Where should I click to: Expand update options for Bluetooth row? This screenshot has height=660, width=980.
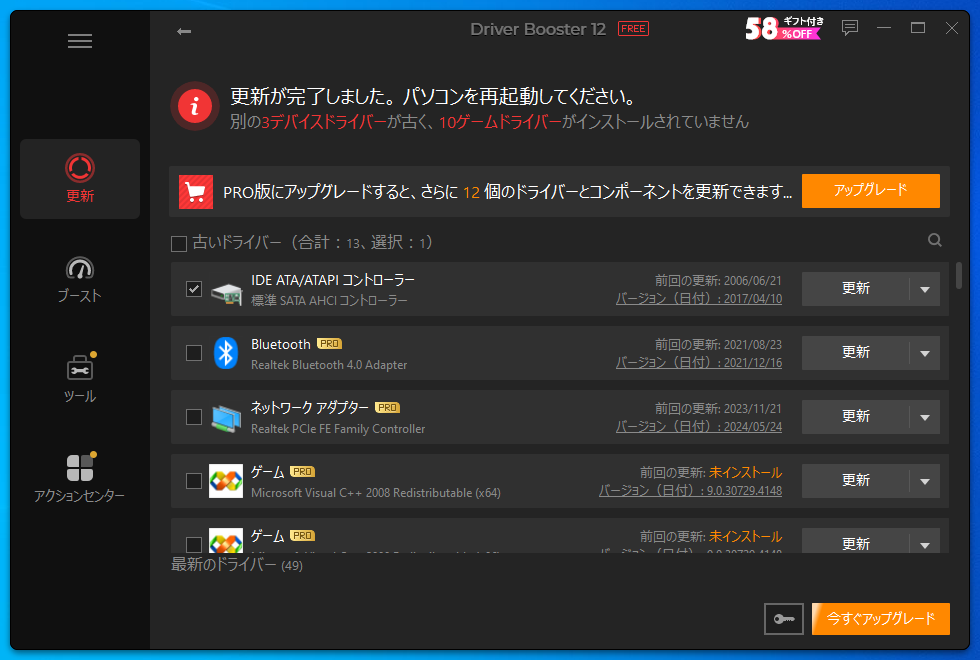click(925, 353)
